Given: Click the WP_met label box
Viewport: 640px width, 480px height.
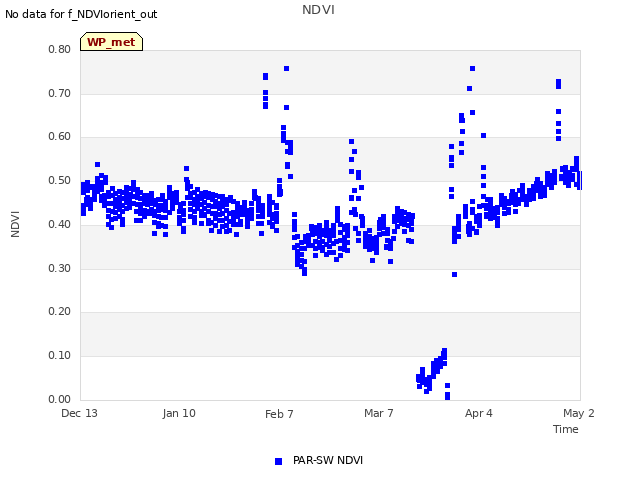Looking at the screenshot, I should 111,42.
